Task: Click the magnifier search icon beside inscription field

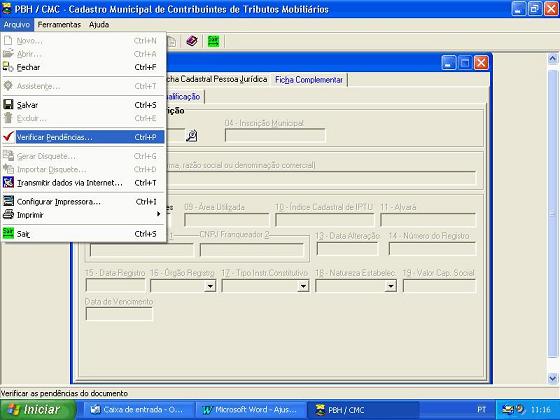Action: [192, 136]
